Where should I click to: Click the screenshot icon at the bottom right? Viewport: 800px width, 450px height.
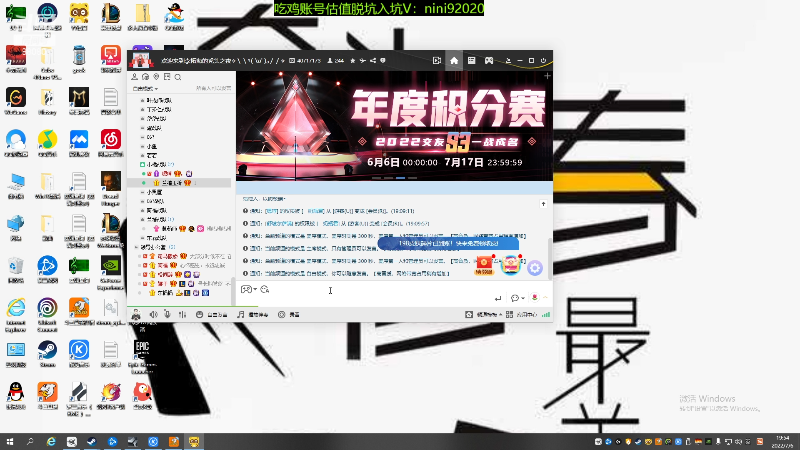click(x=469, y=314)
